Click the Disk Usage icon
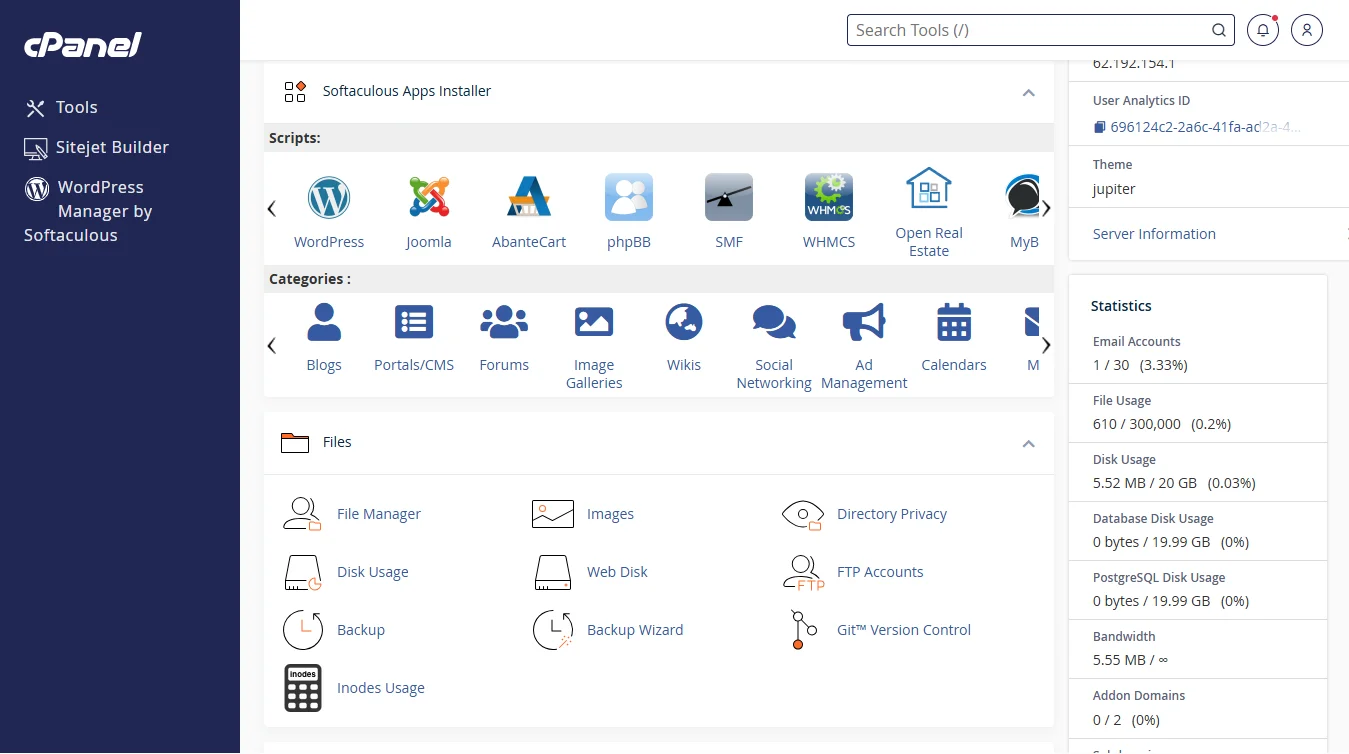This screenshot has width=1349, height=754. [302, 572]
